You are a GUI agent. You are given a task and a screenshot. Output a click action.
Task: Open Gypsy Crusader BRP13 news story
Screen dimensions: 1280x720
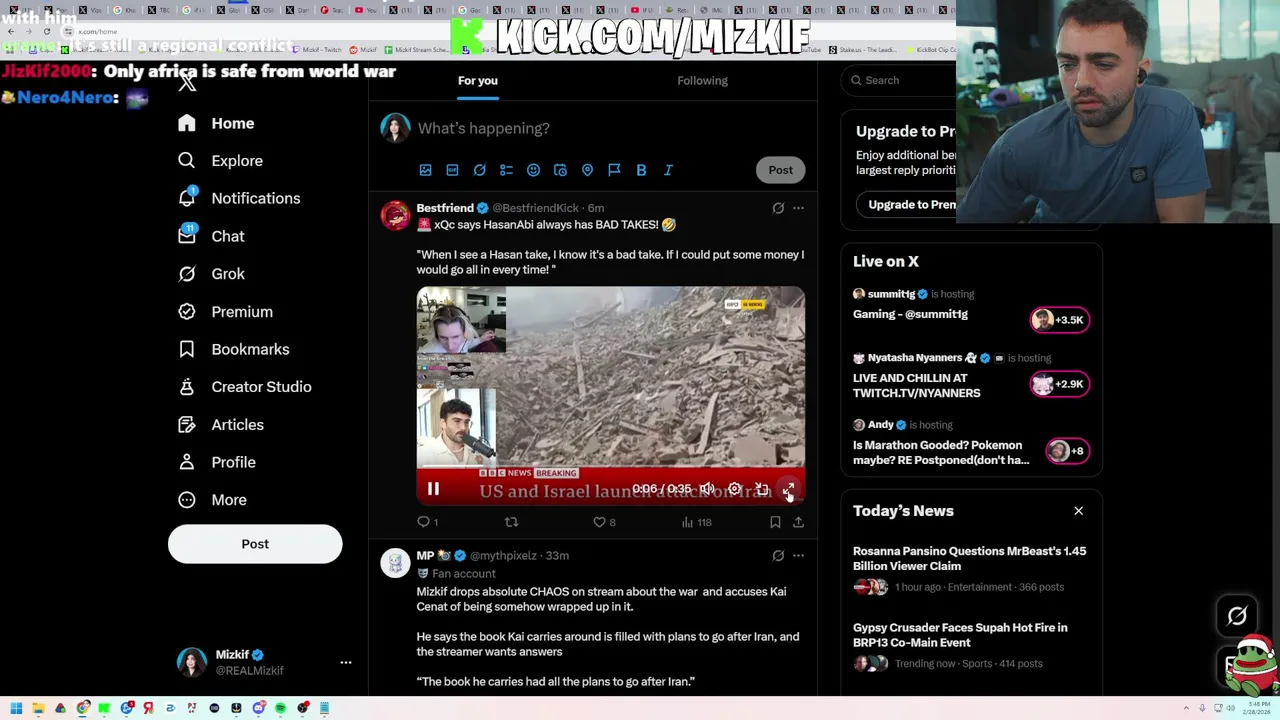(970, 645)
